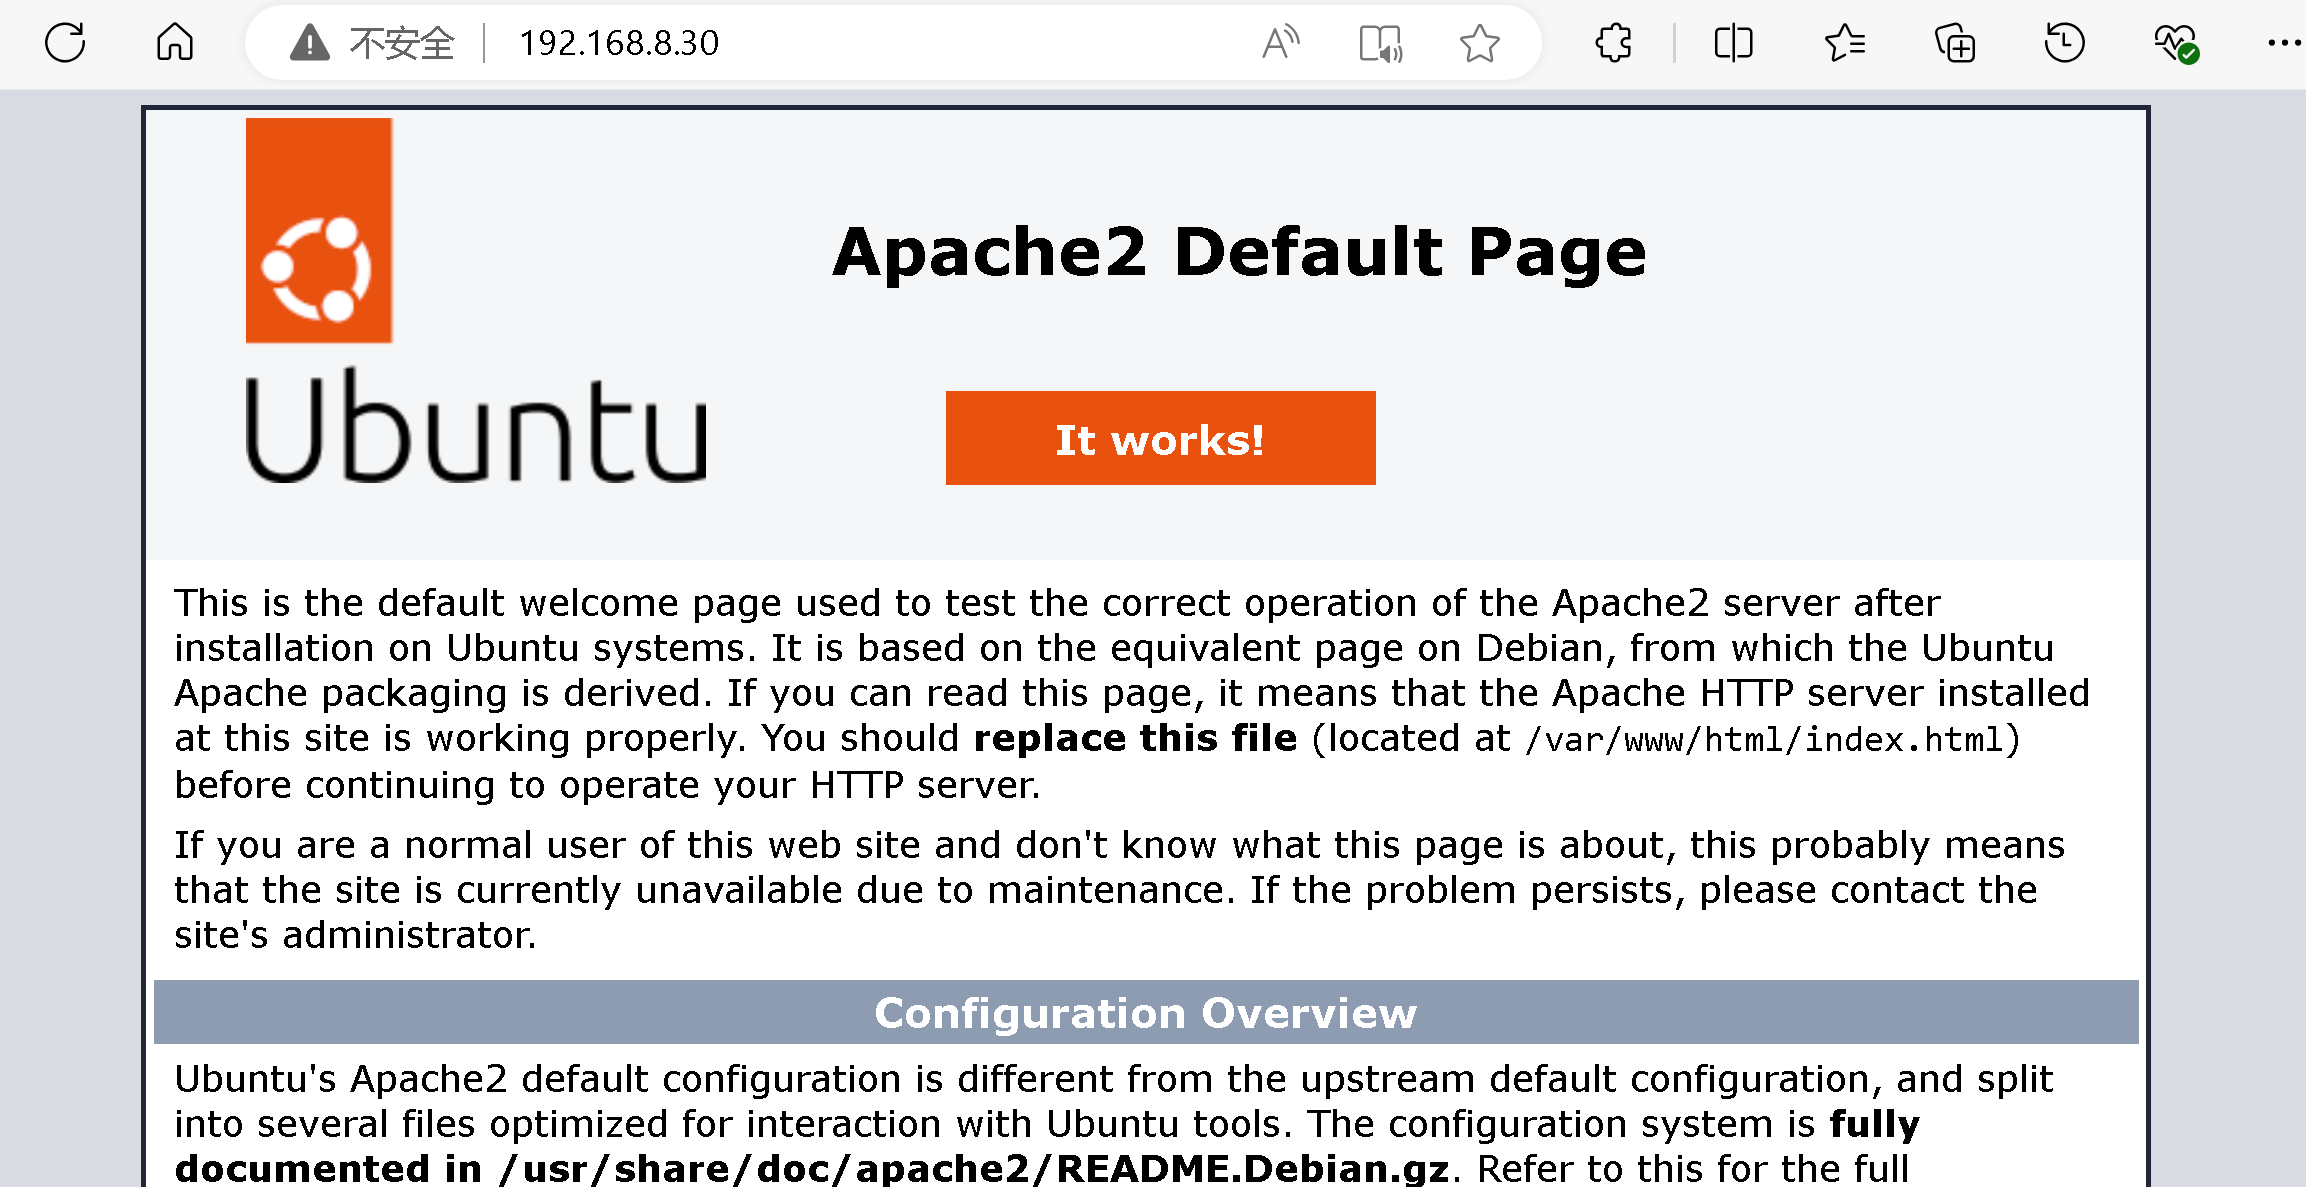Open the Collections icon
The width and height of the screenshot is (2306, 1187).
[x=1955, y=44]
